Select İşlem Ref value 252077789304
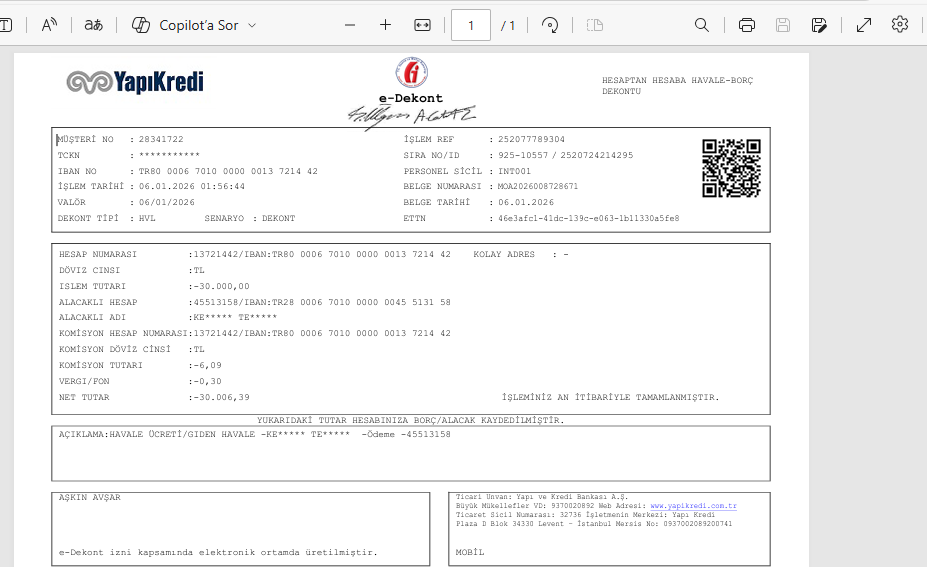927x567 pixels. click(531, 140)
